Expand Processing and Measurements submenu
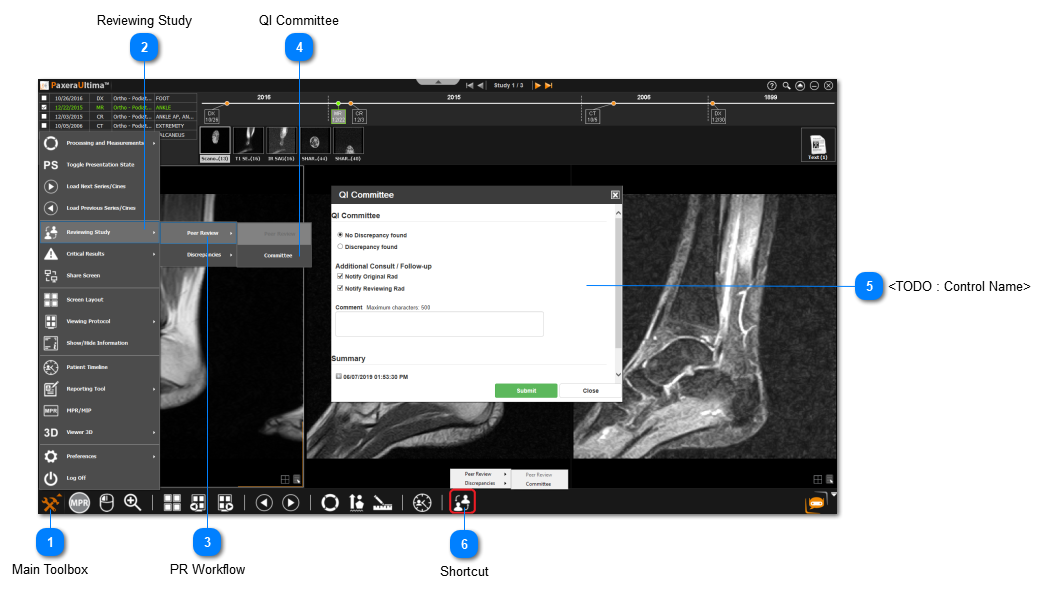 click(99, 143)
